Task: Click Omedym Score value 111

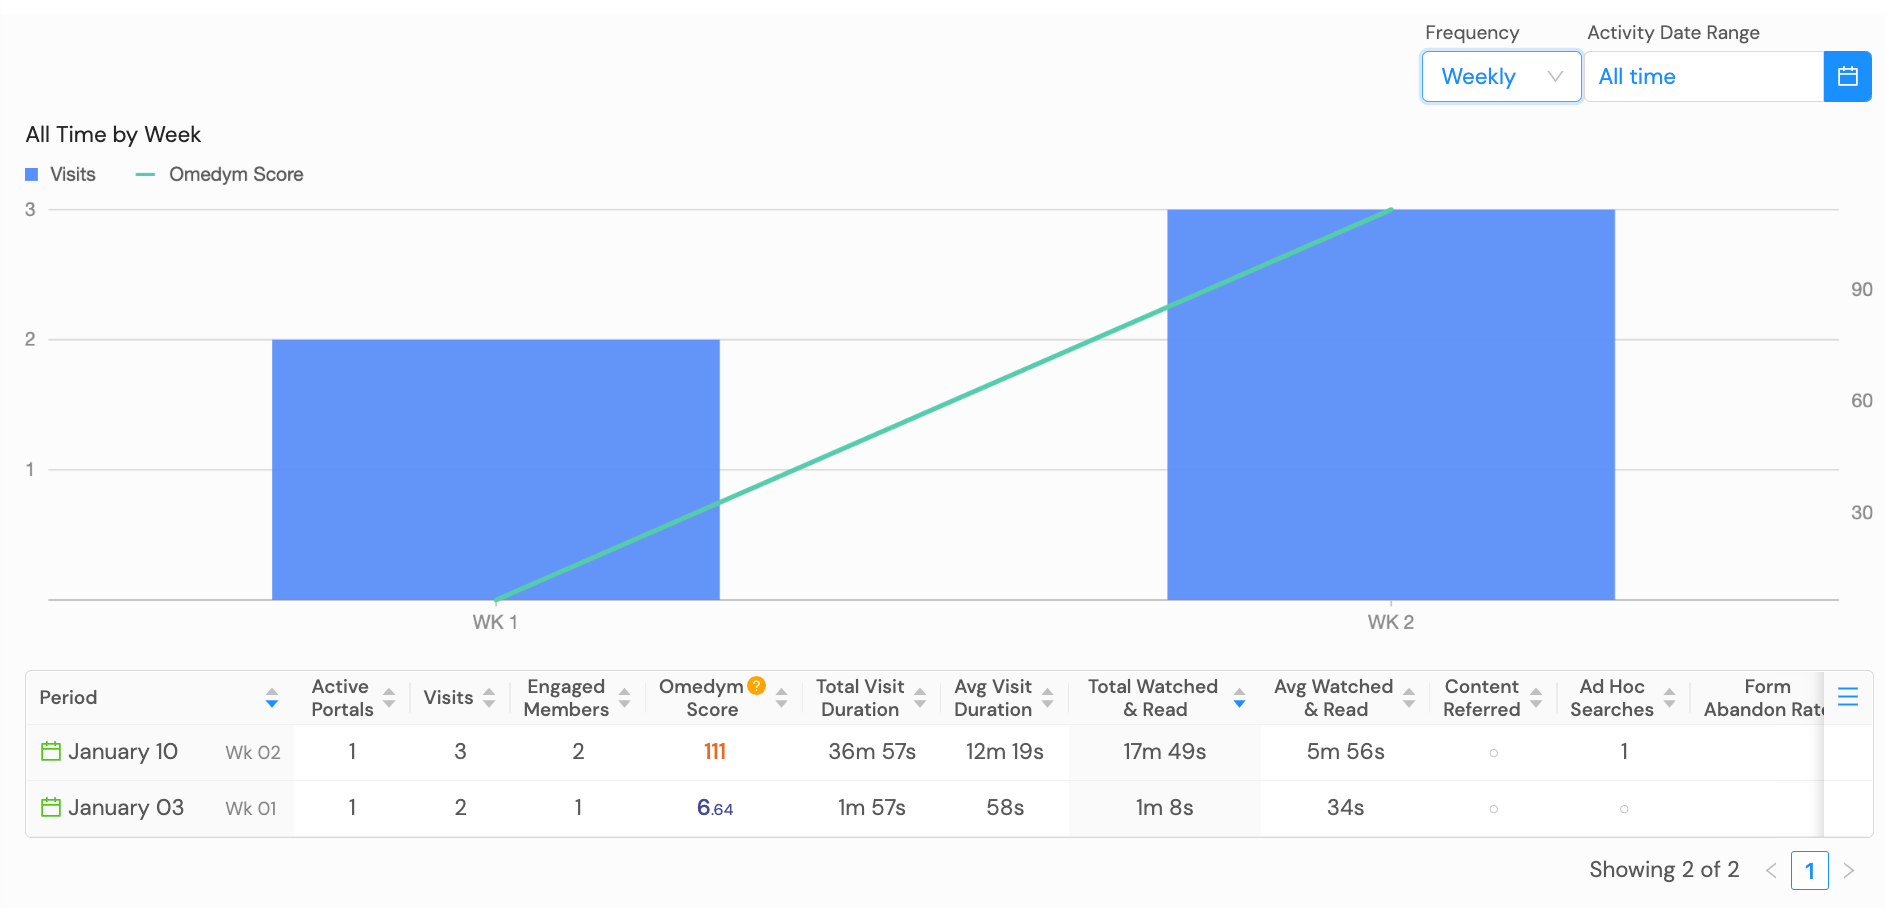Action: [x=714, y=751]
